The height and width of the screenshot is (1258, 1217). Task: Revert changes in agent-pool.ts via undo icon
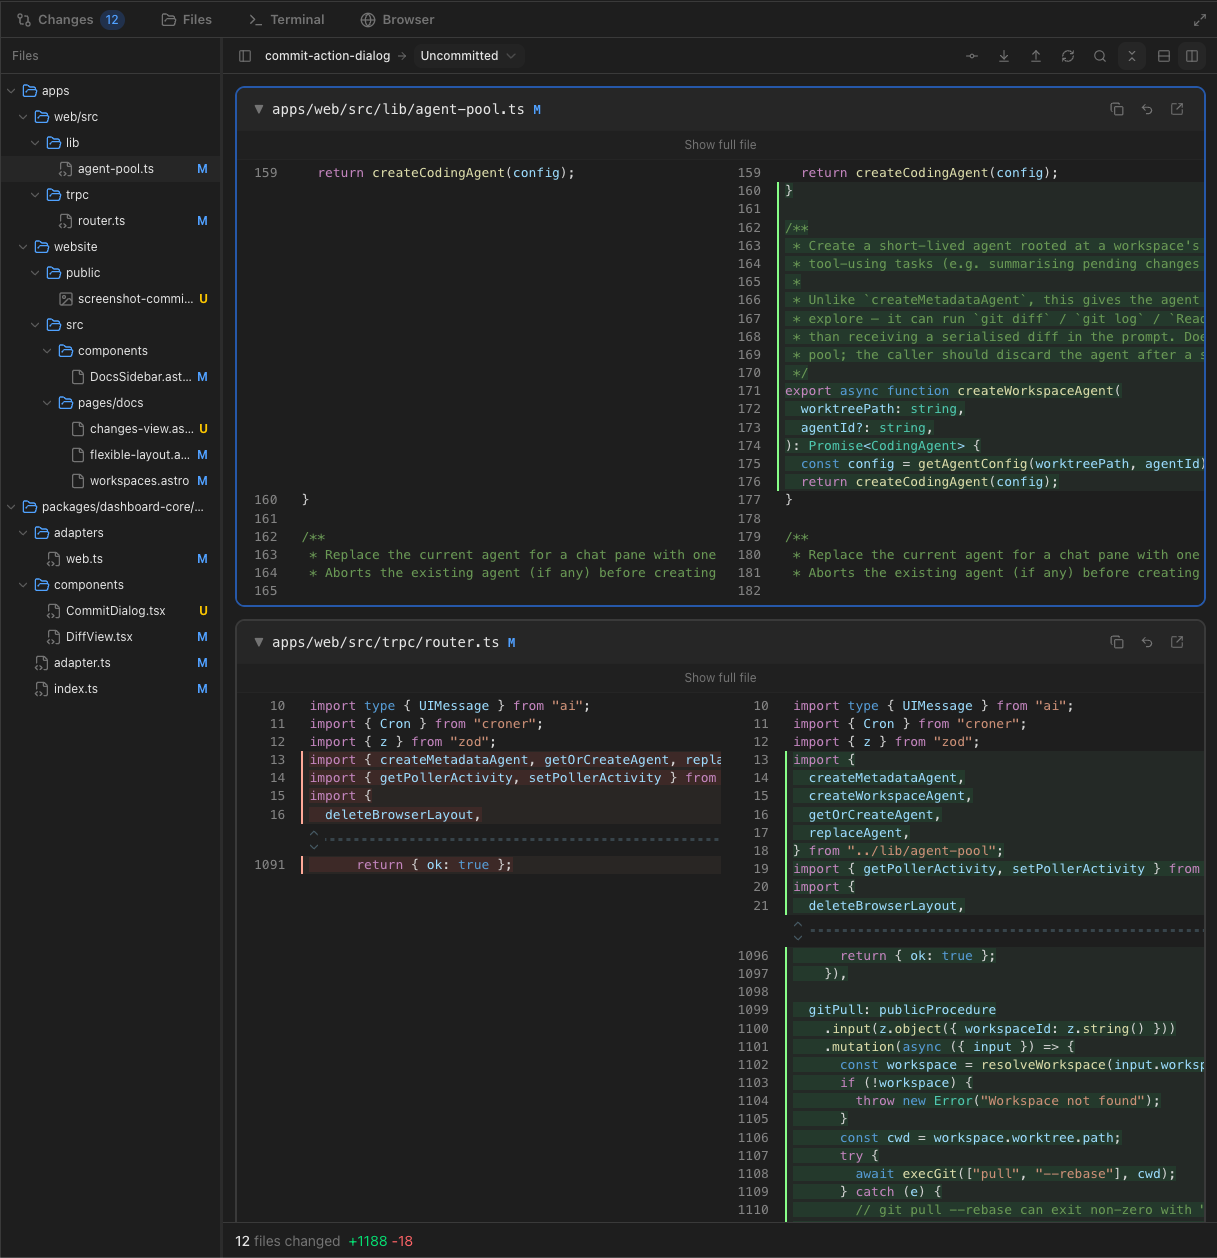pyautogui.click(x=1147, y=109)
